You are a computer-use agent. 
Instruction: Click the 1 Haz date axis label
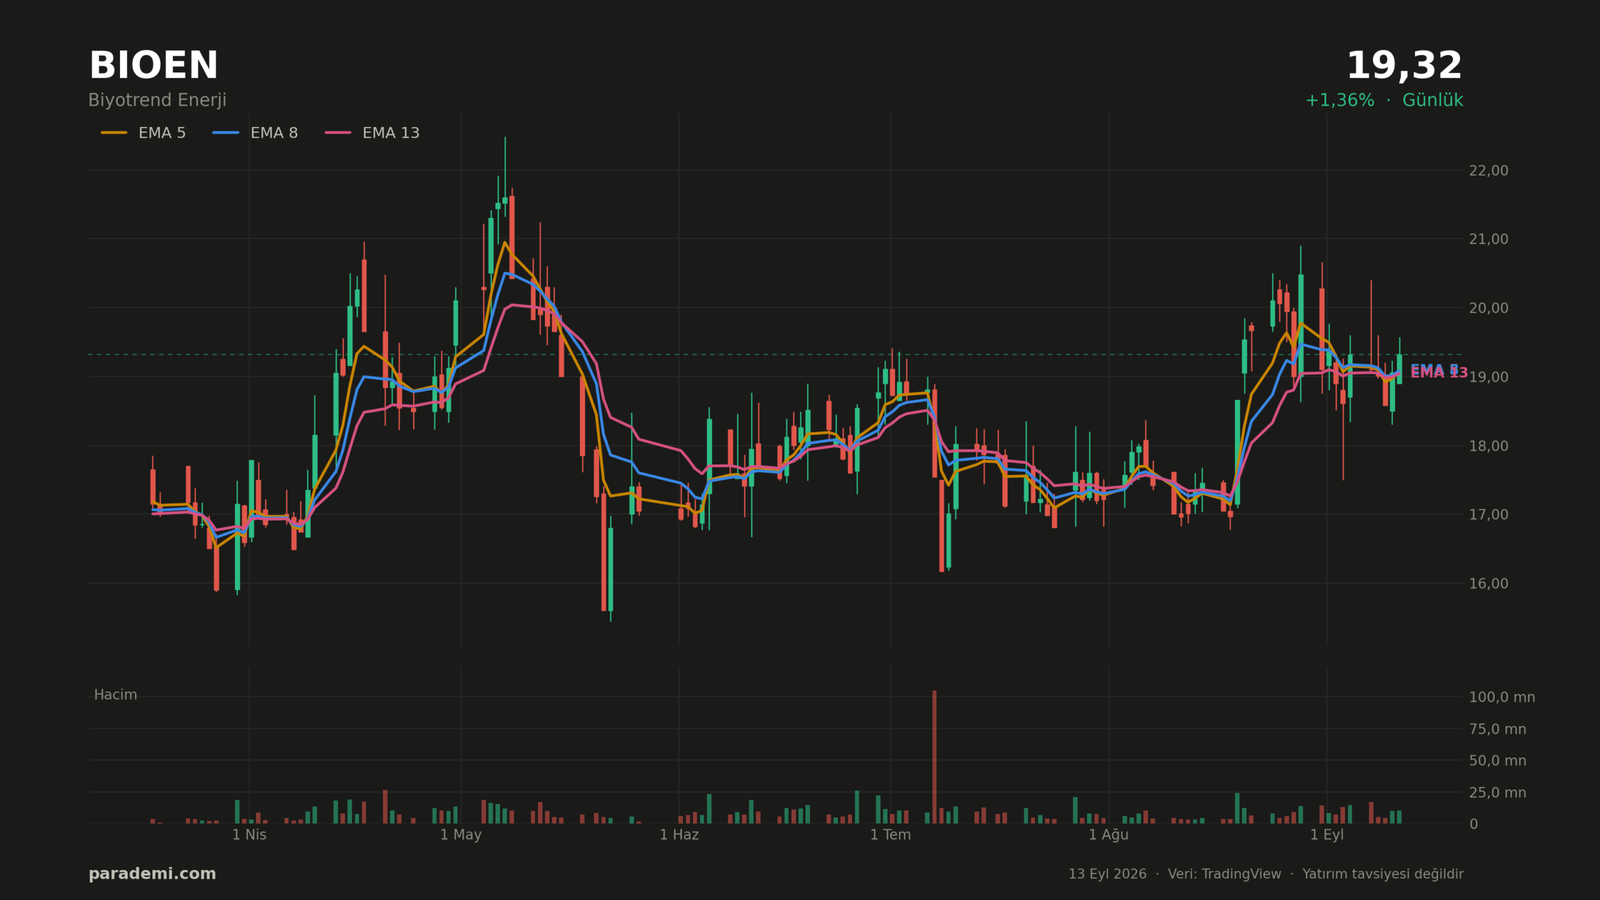(679, 835)
